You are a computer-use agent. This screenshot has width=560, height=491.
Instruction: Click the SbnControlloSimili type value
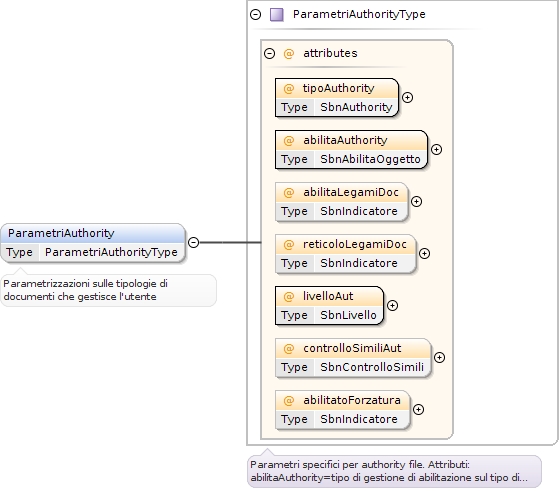click(372, 367)
